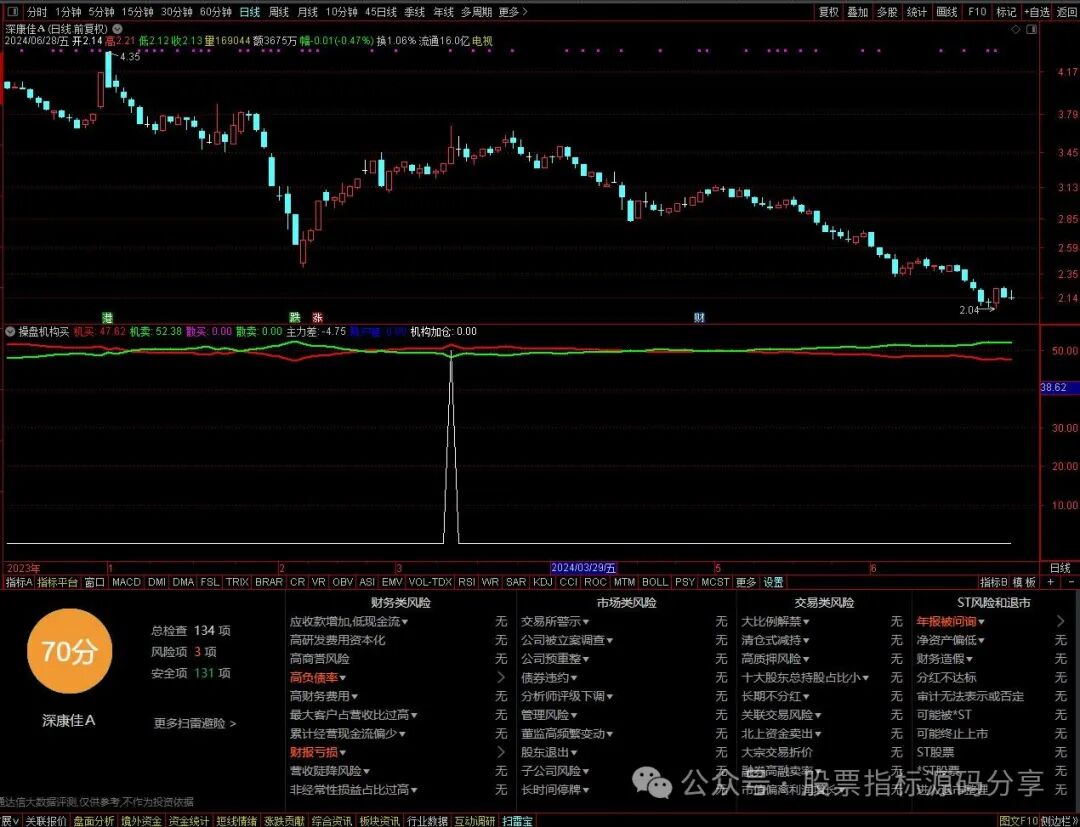Click the 日线 label at axis corner
Viewport: 1080px width, 827px height.
(1059, 568)
